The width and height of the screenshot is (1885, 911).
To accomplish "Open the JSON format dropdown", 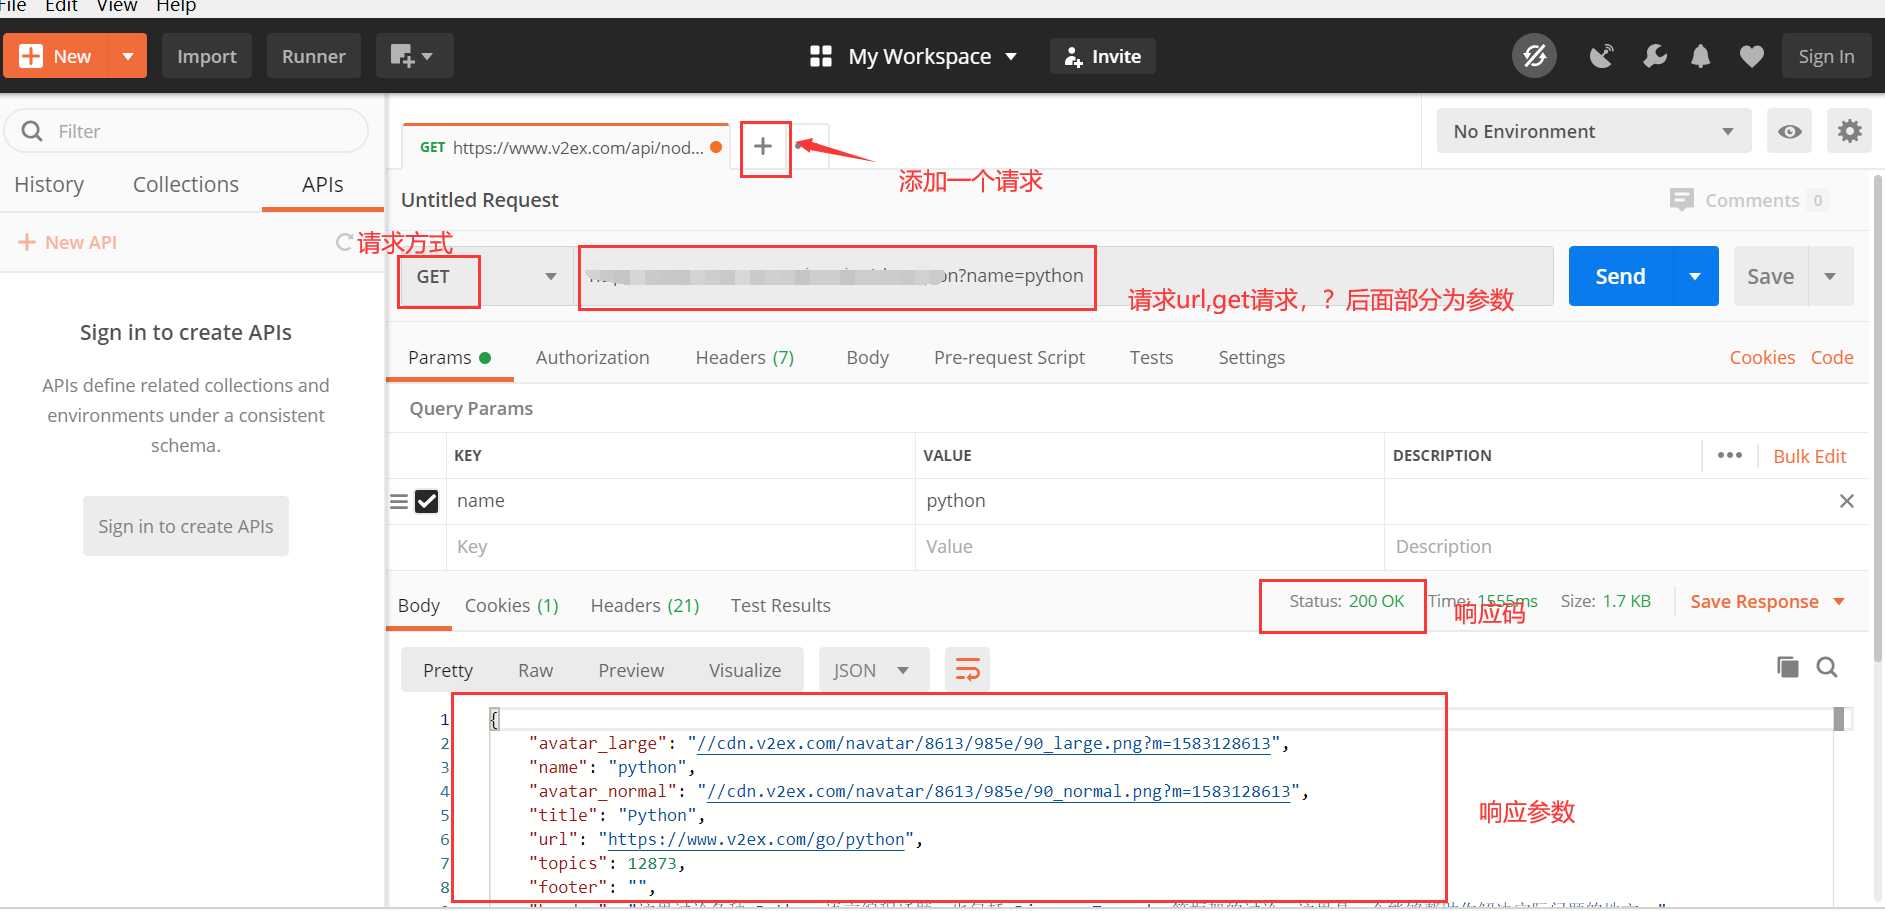I will click(873, 670).
